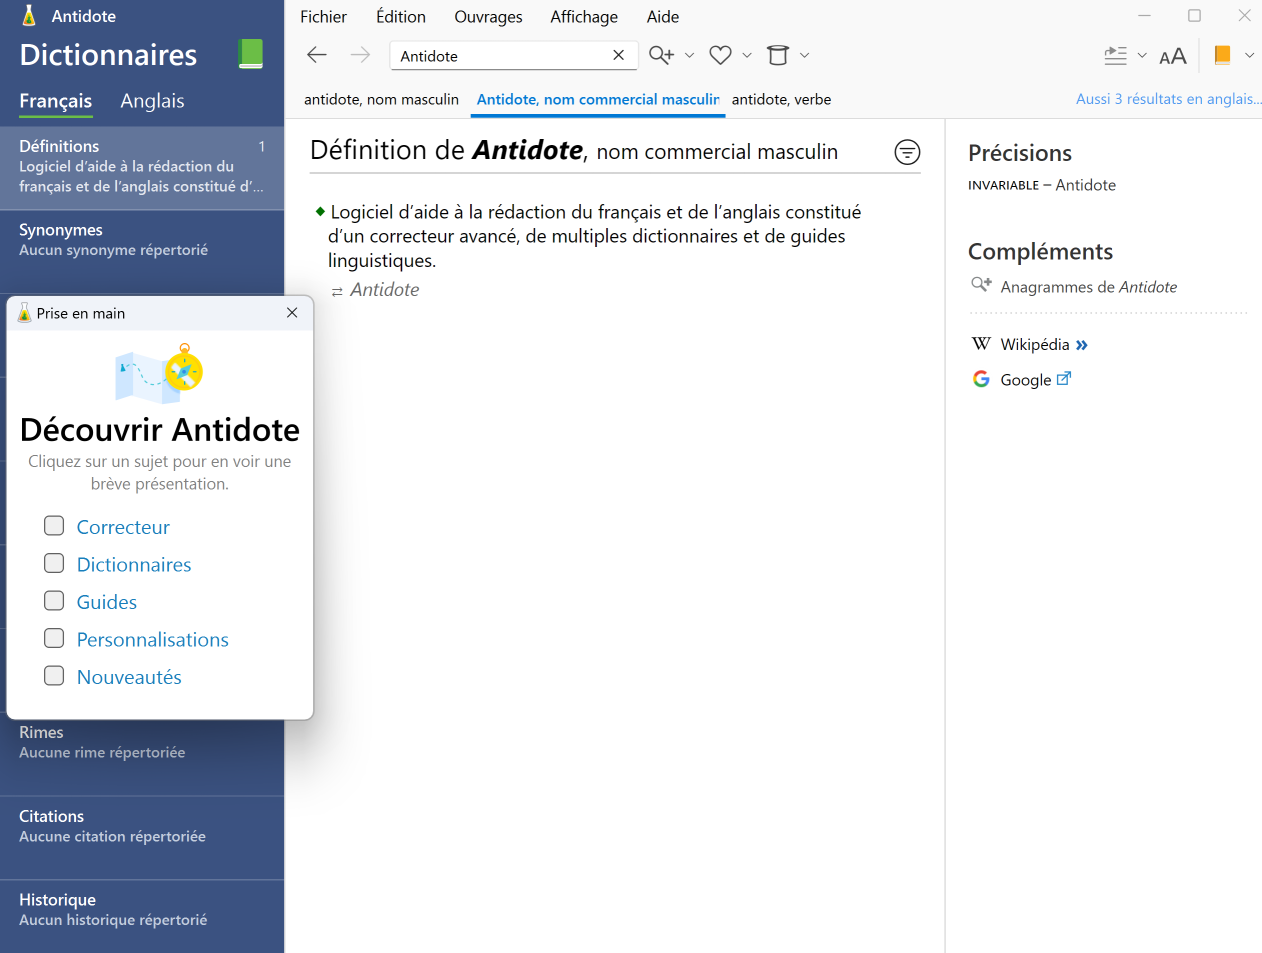Click the search-plus magnifier icon

click(x=661, y=55)
